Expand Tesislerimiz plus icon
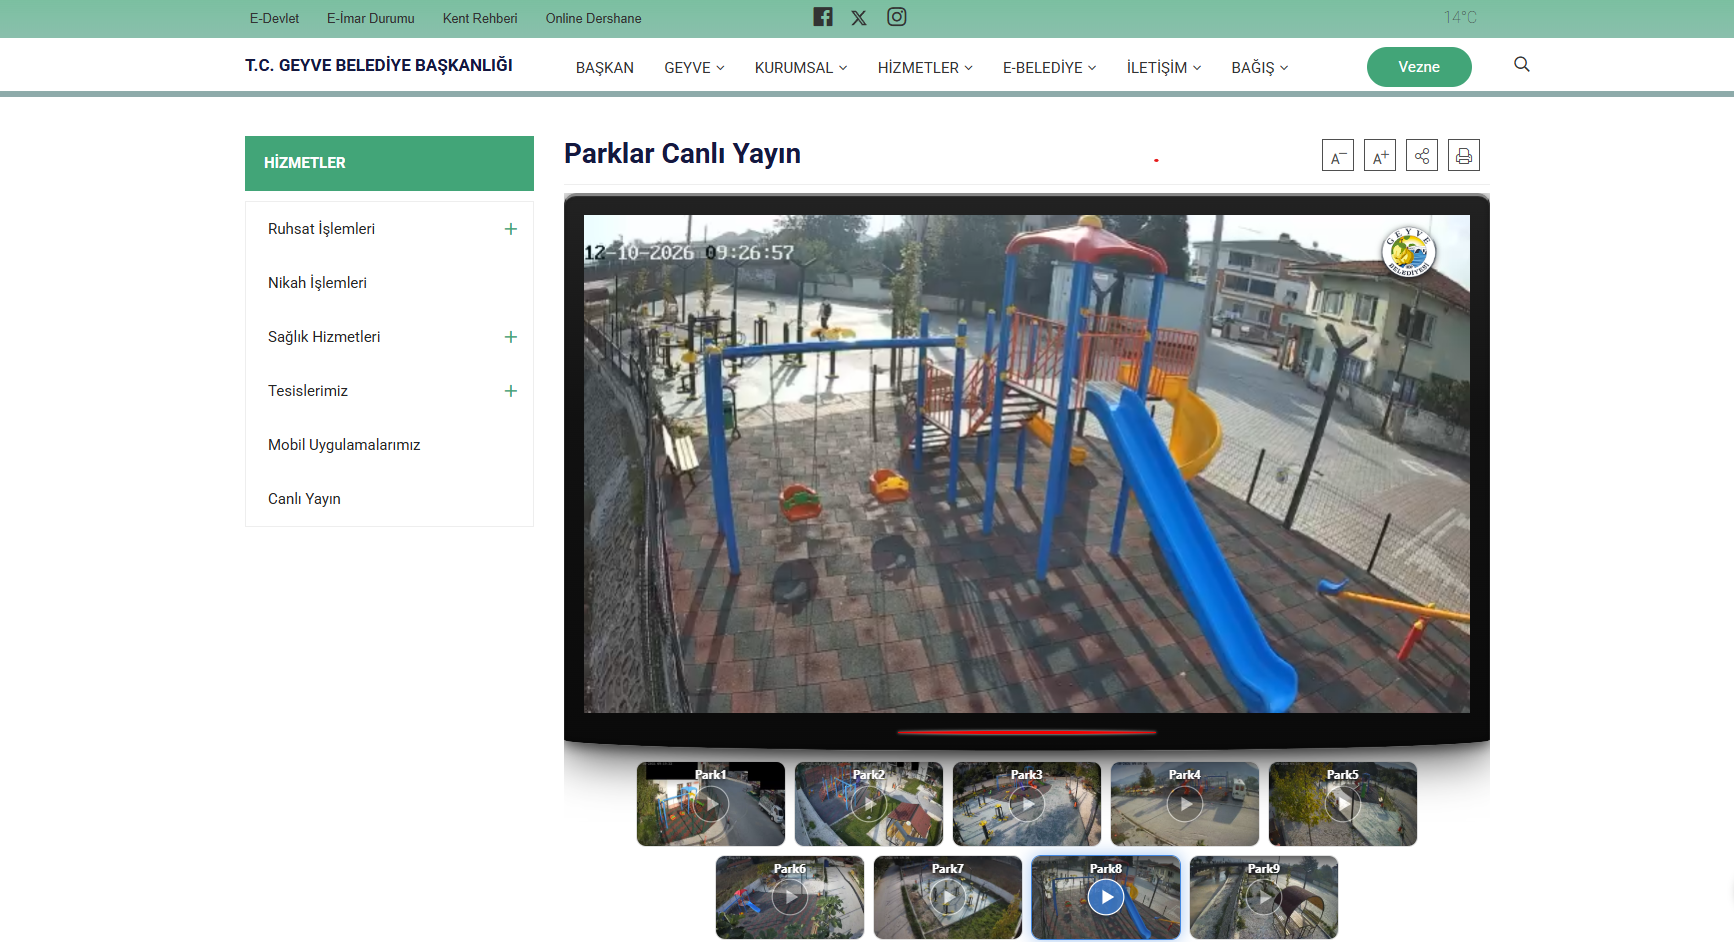1734x942 pixels. pyautogui.click(x=511, y=391)
